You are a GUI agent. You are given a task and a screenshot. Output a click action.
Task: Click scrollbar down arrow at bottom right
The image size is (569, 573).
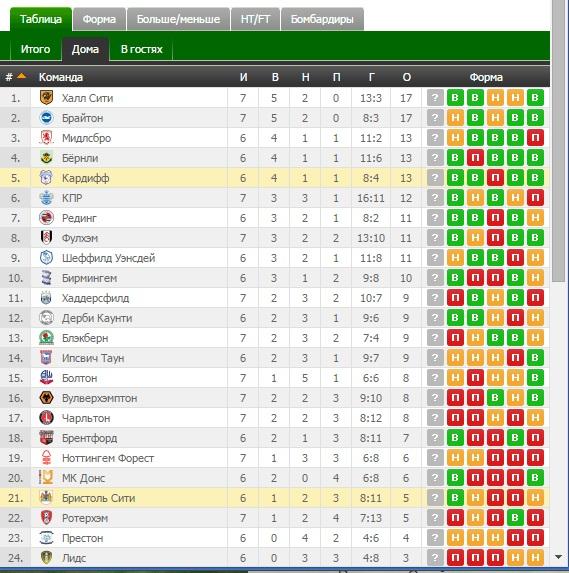(x=558, y=557)
